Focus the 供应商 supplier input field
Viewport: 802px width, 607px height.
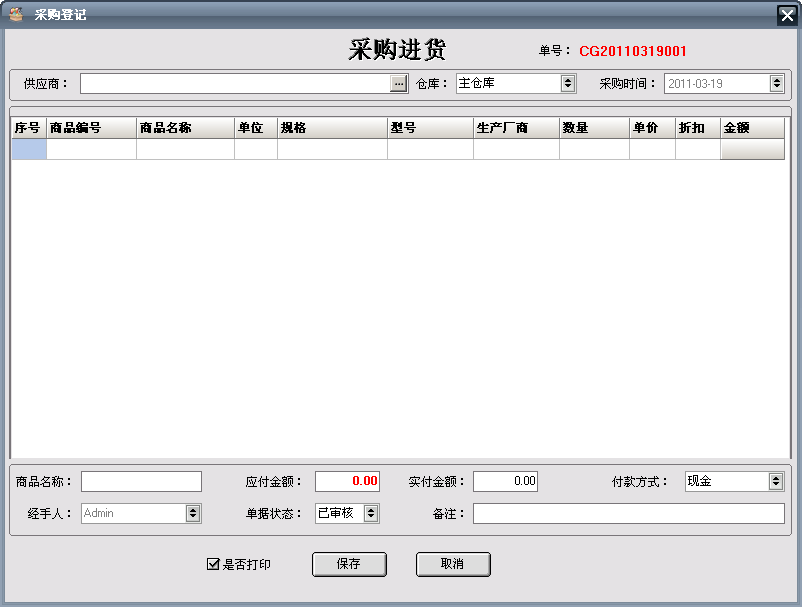(235, 84)
